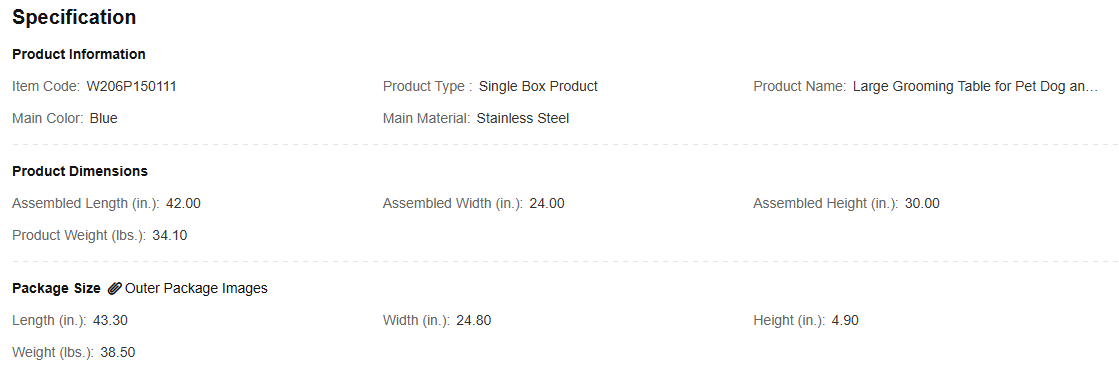Click the Assembled Length value 42.00
1119x367 pixels.
pyautogui.click(x=183, y=203)
